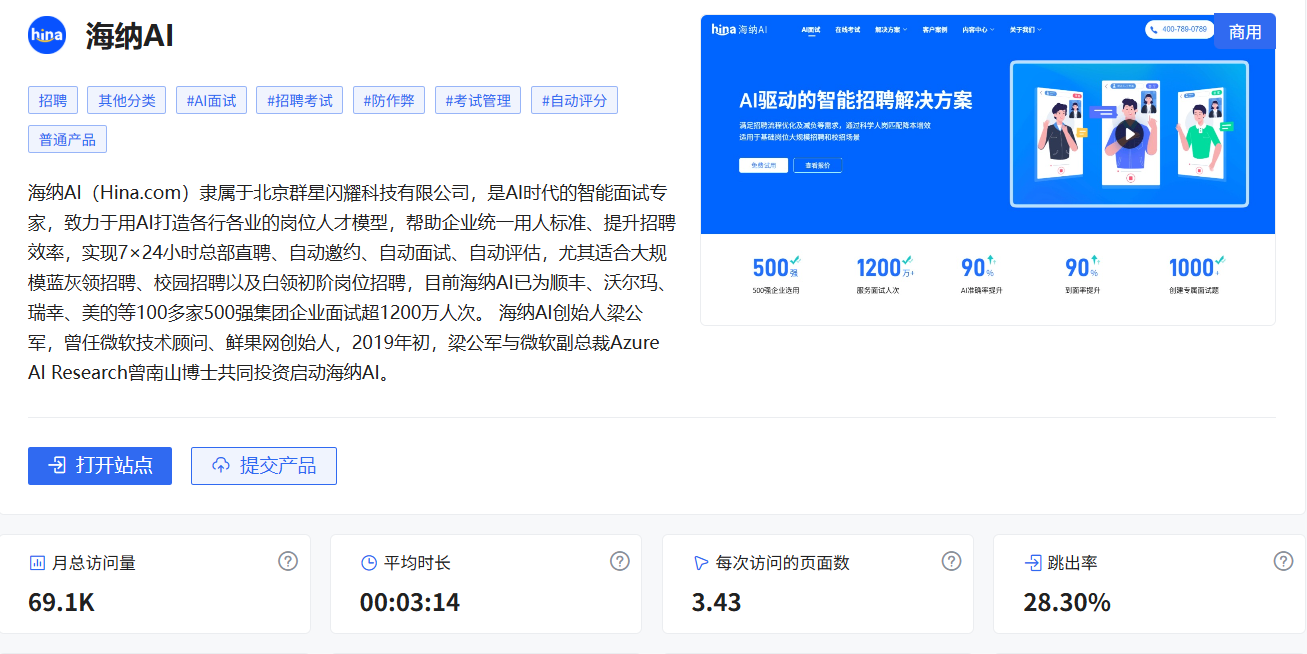
Task: Open the #招聘考试 tag
Action: 300,100
